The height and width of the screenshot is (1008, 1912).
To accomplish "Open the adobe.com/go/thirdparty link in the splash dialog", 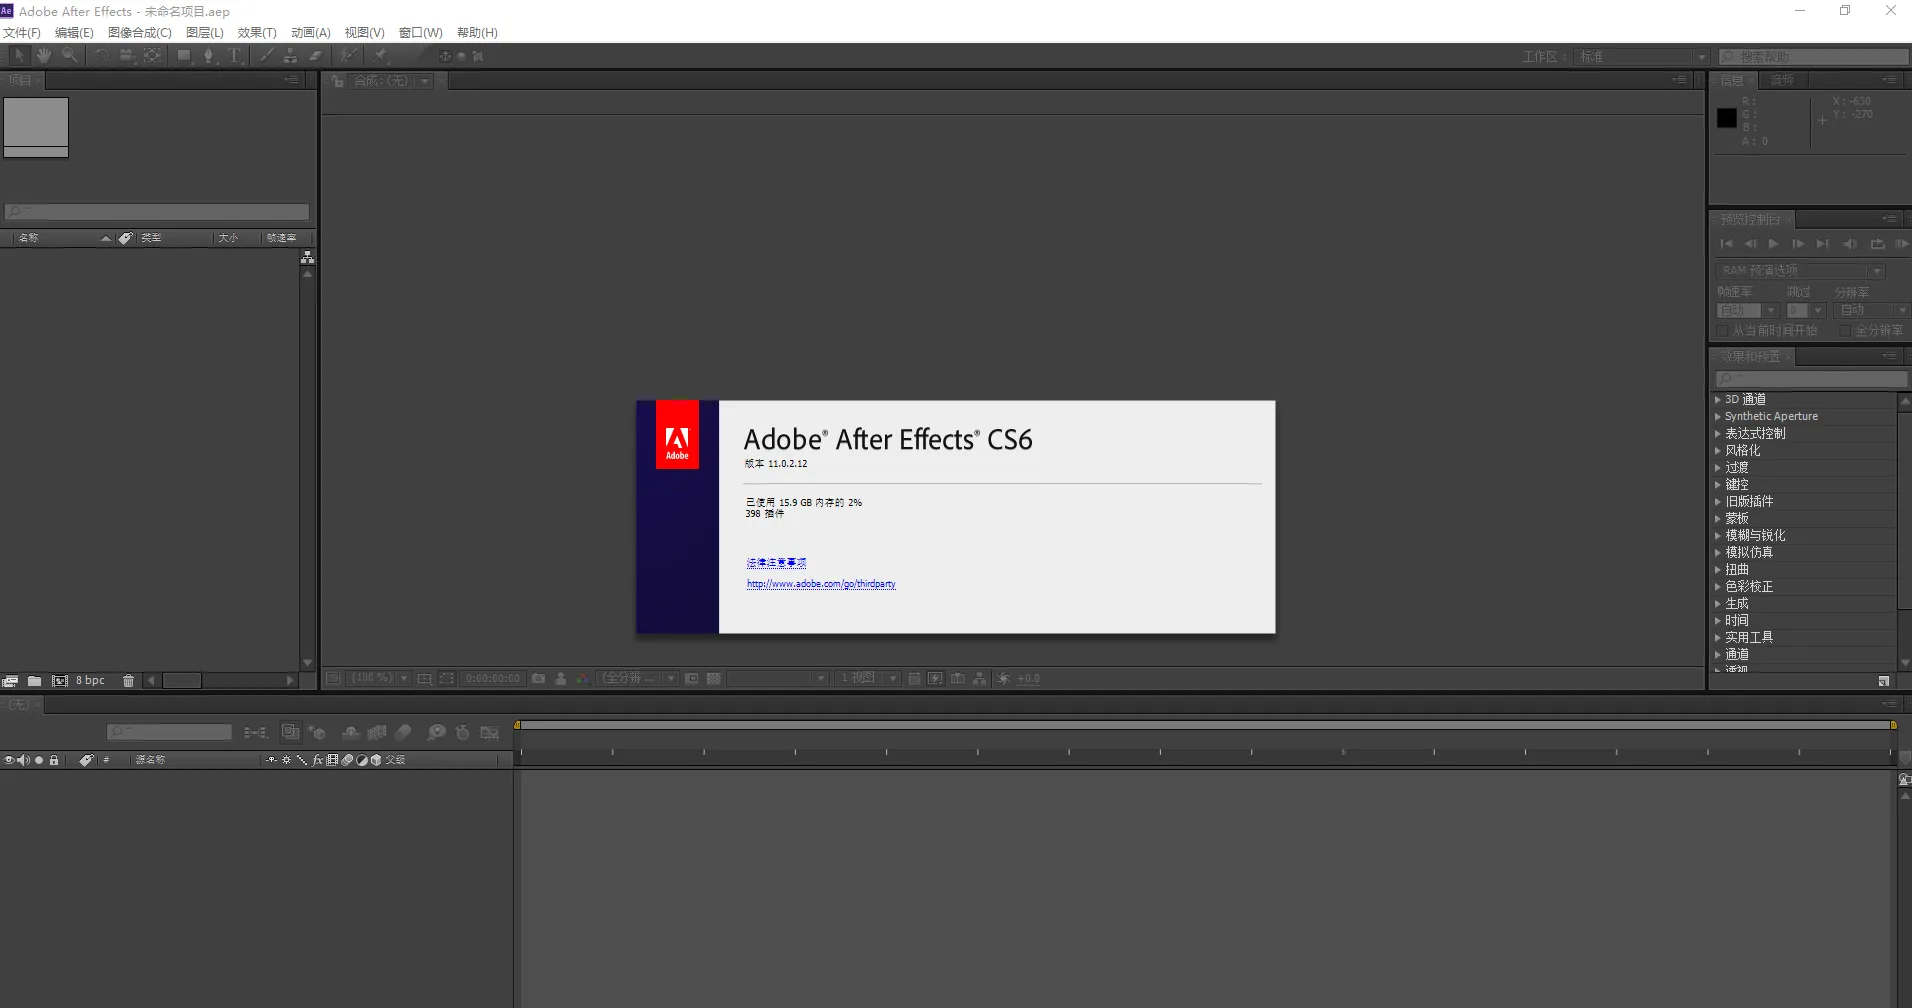I will coord(820,583).
